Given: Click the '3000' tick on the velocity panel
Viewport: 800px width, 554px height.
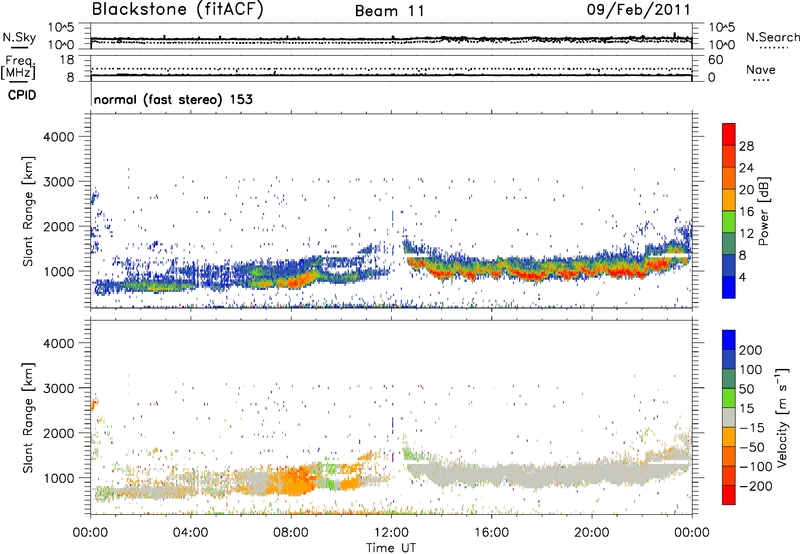Looking at the screenshot, I should pos(58,388).
